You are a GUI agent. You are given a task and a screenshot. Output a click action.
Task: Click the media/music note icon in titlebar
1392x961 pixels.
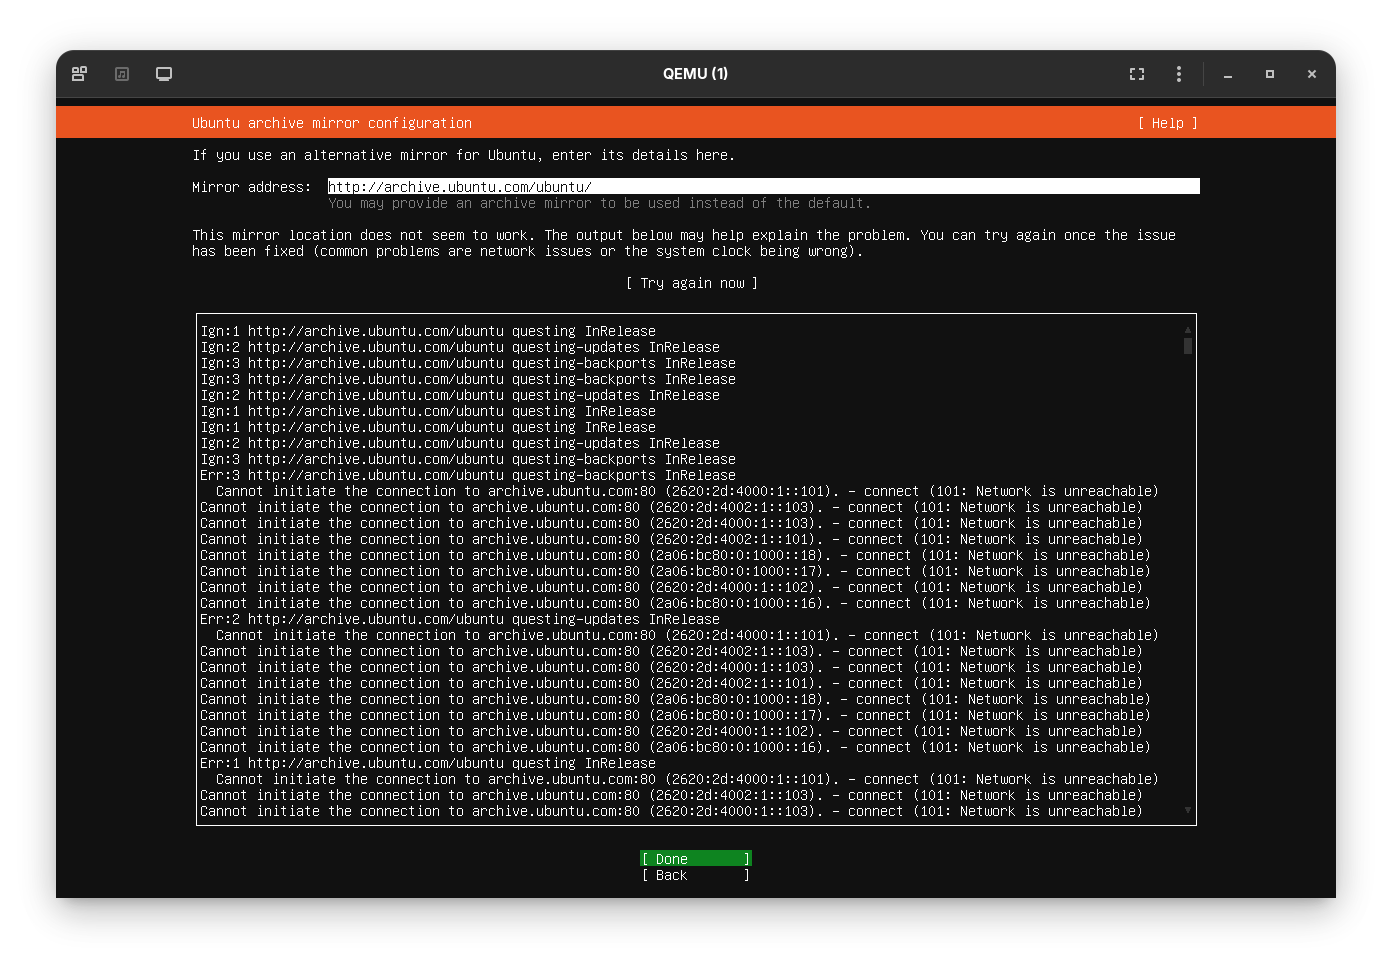click(121, 74)
